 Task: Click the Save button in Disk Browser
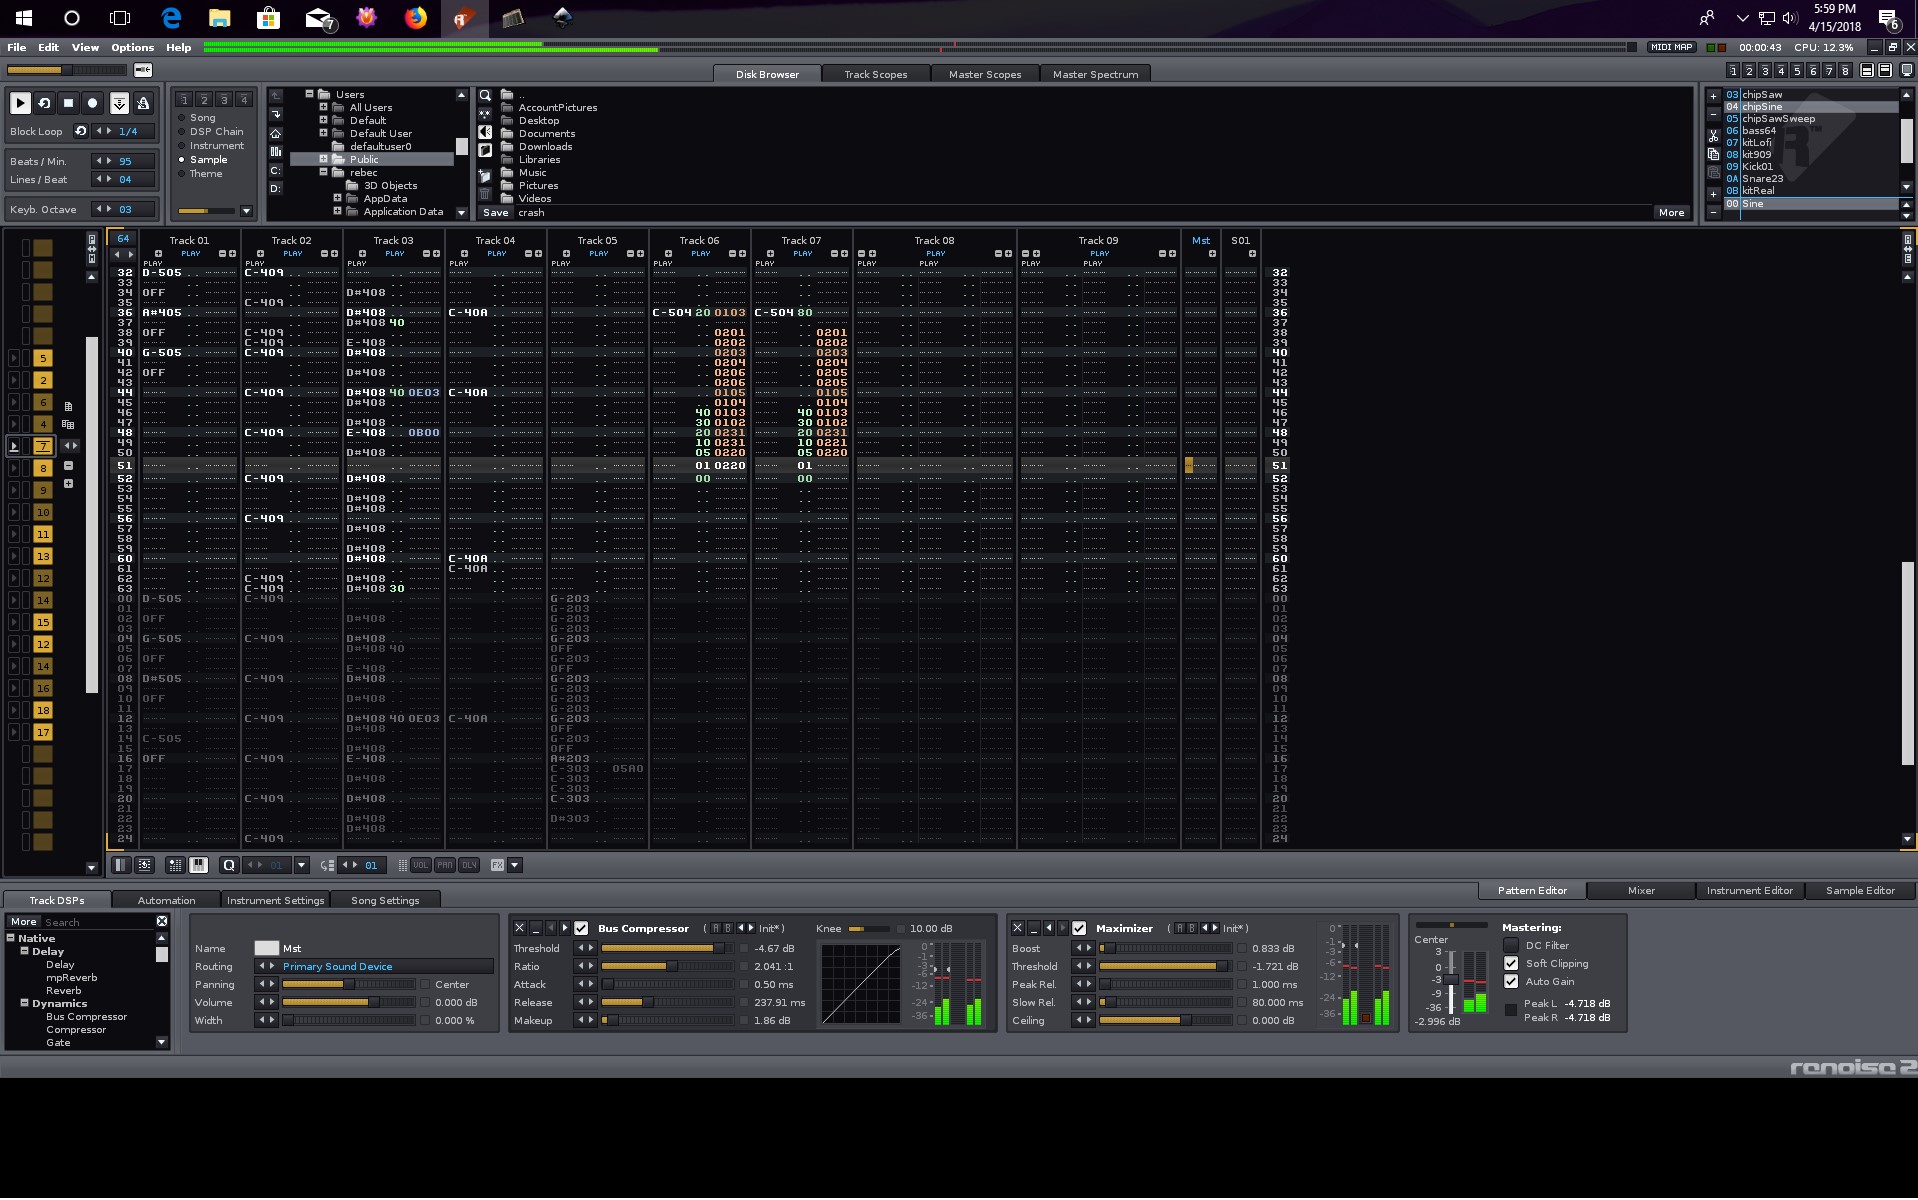(495, 212)
